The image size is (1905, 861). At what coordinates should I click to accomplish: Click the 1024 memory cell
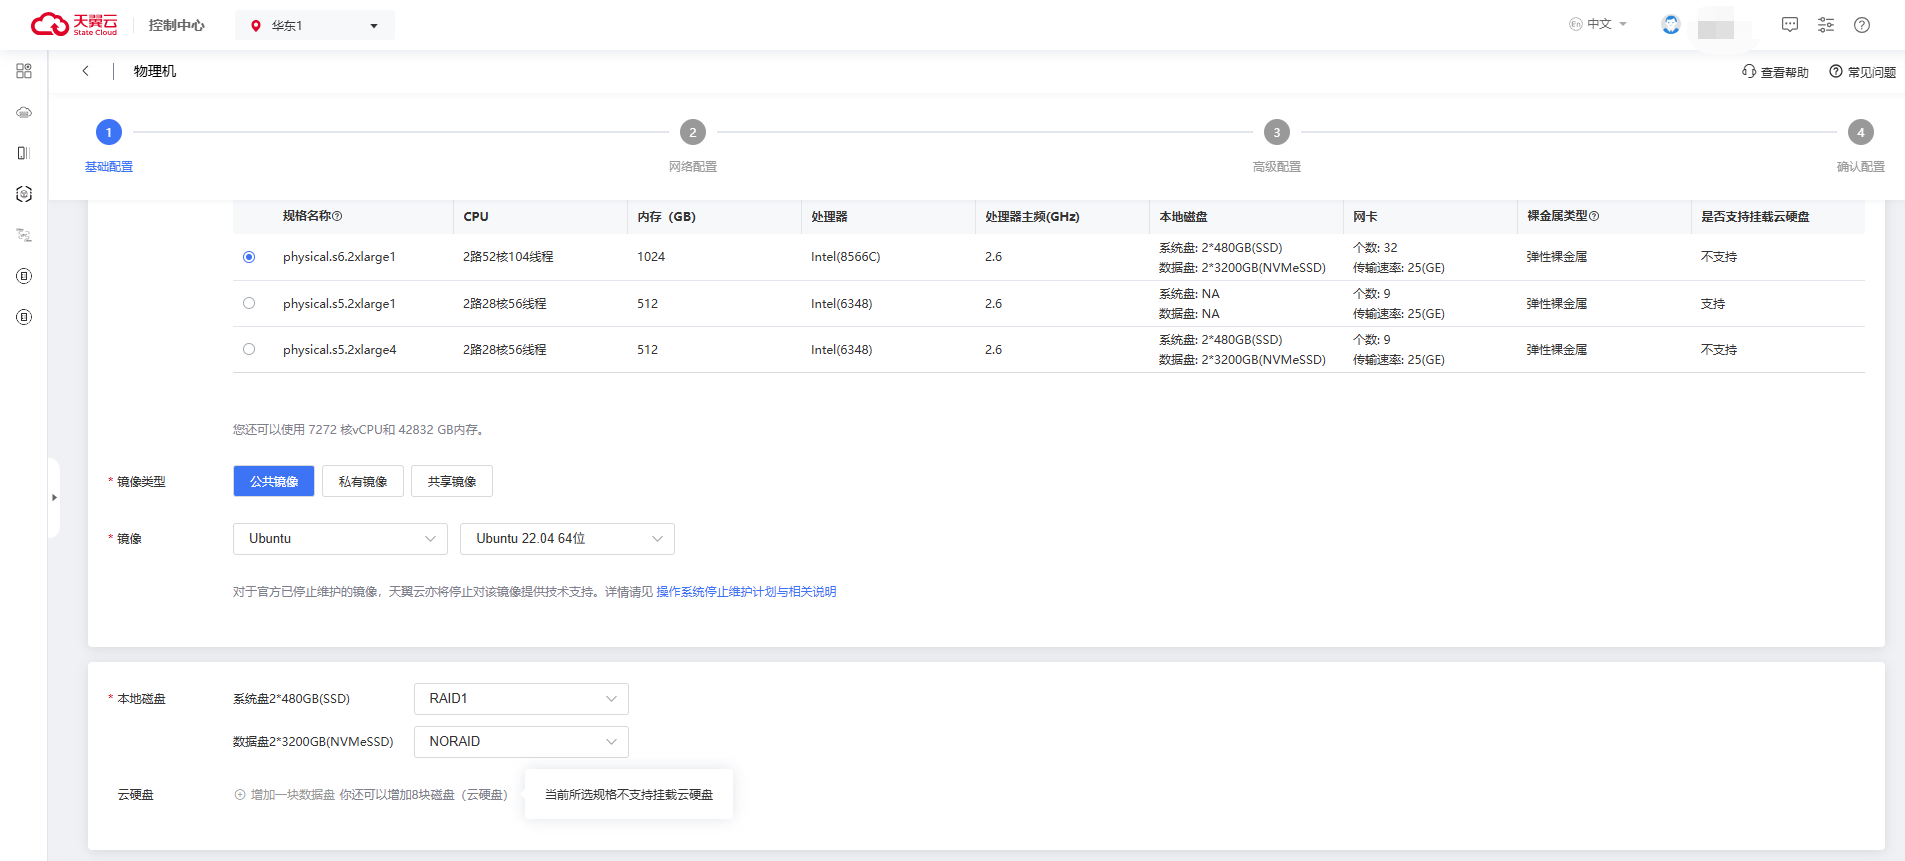point(651,257)
